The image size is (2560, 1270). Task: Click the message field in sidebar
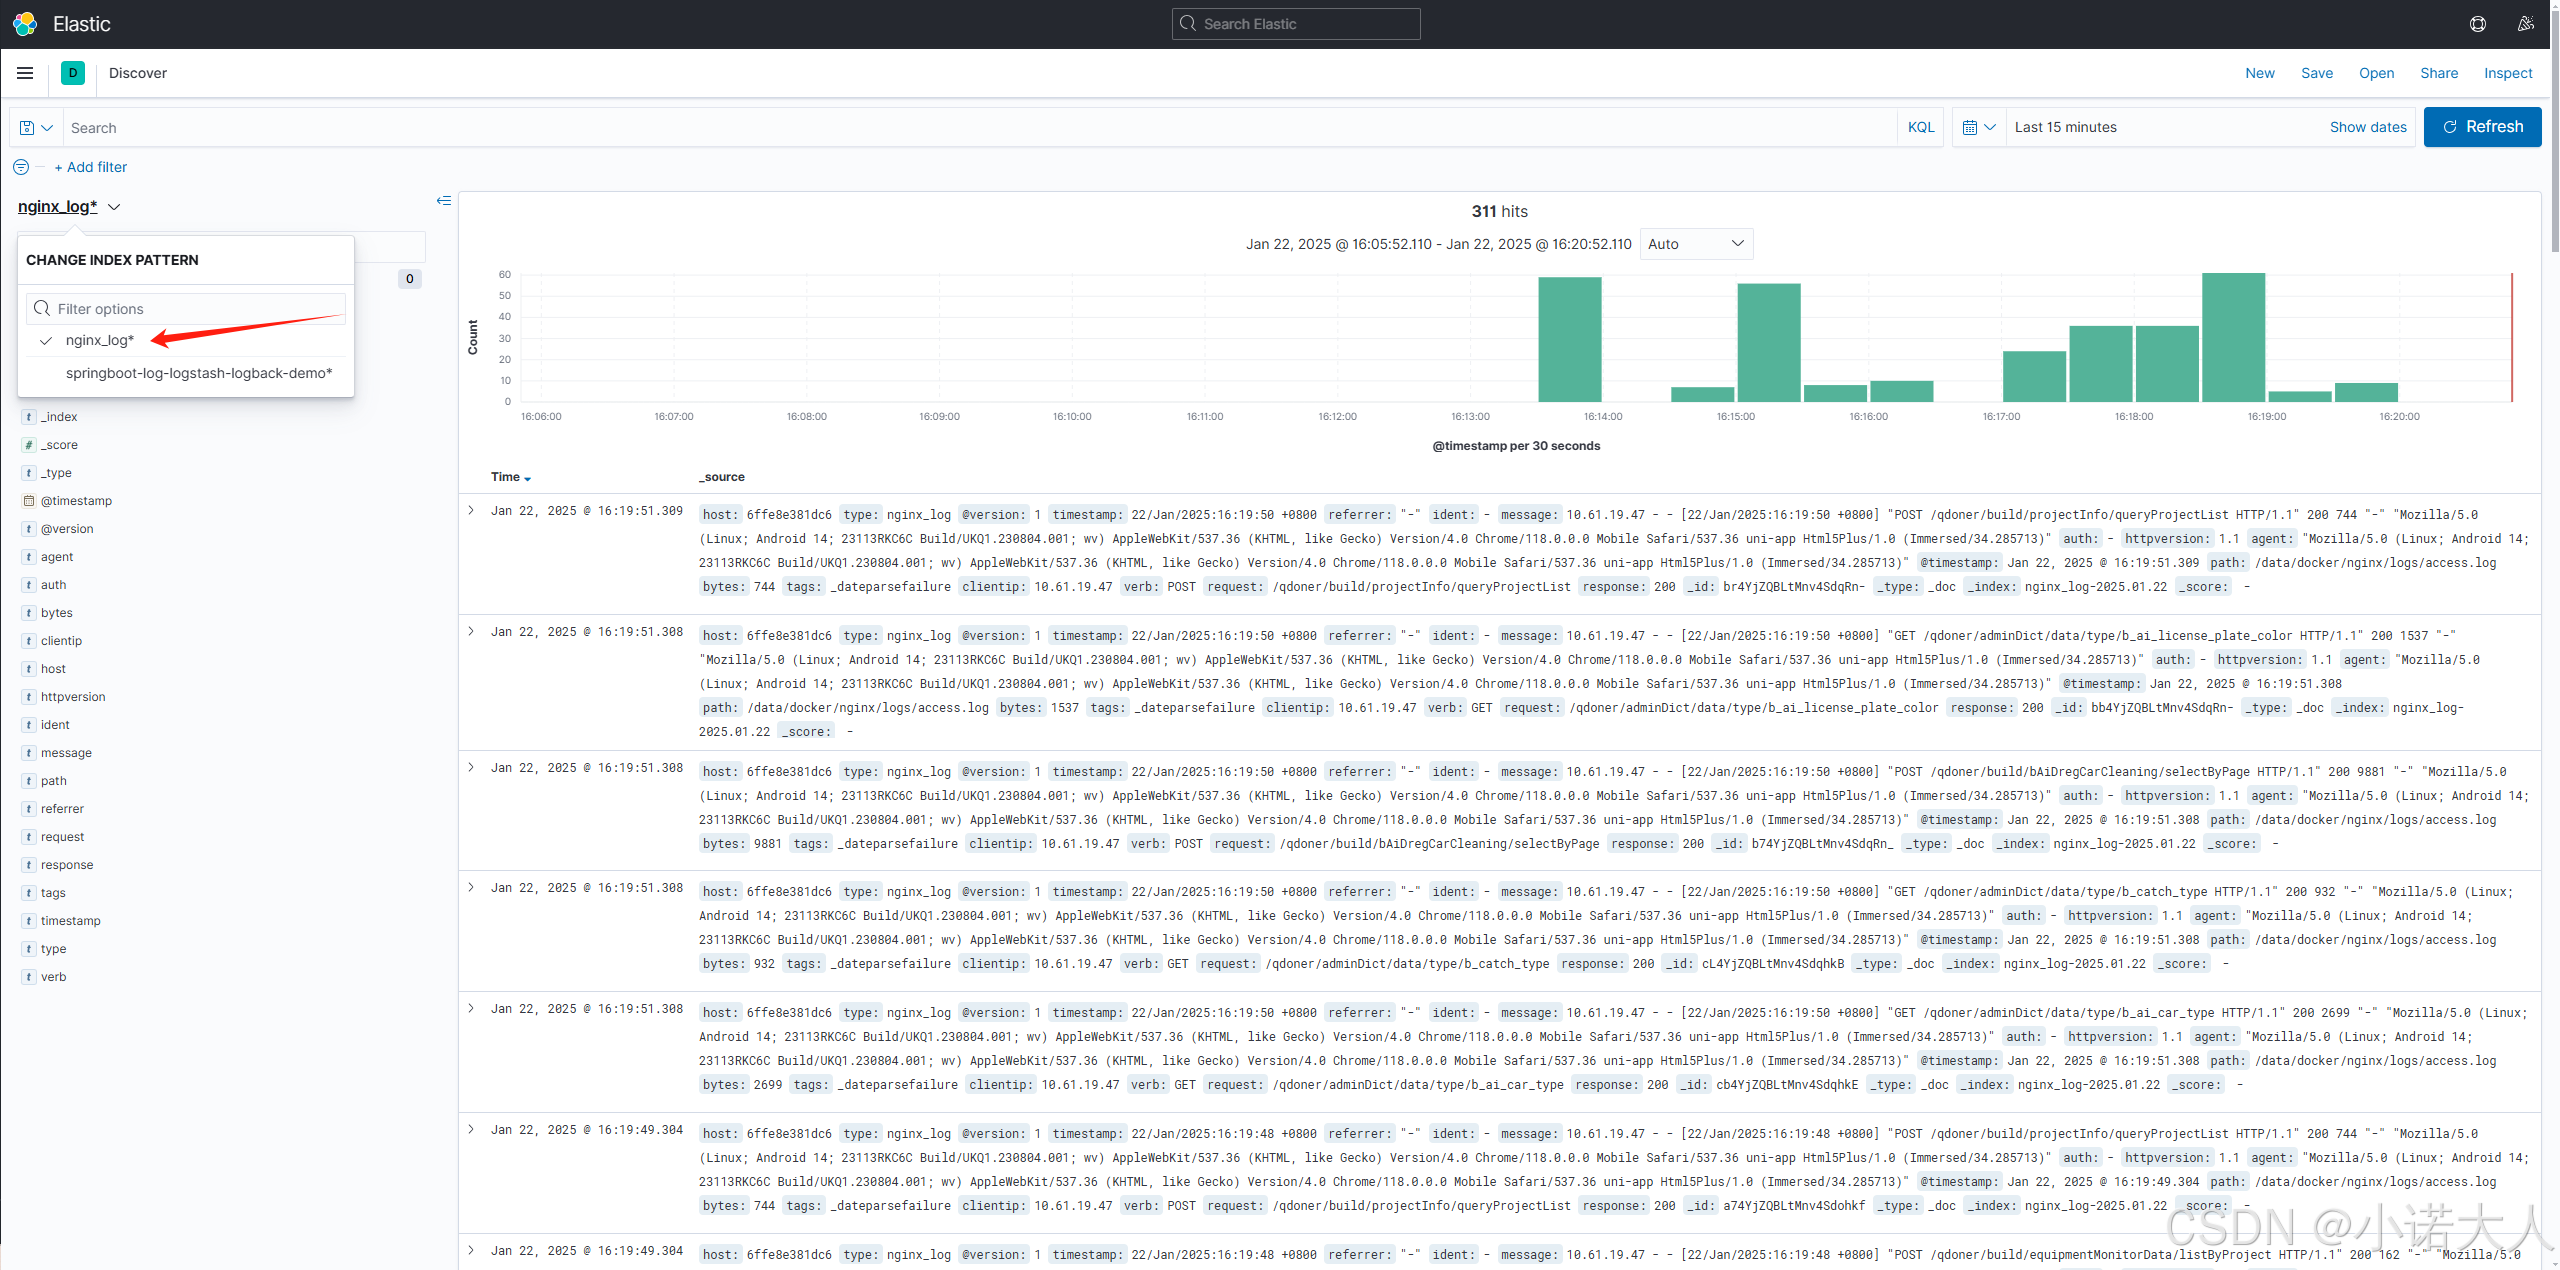click(x=66, y=753)
